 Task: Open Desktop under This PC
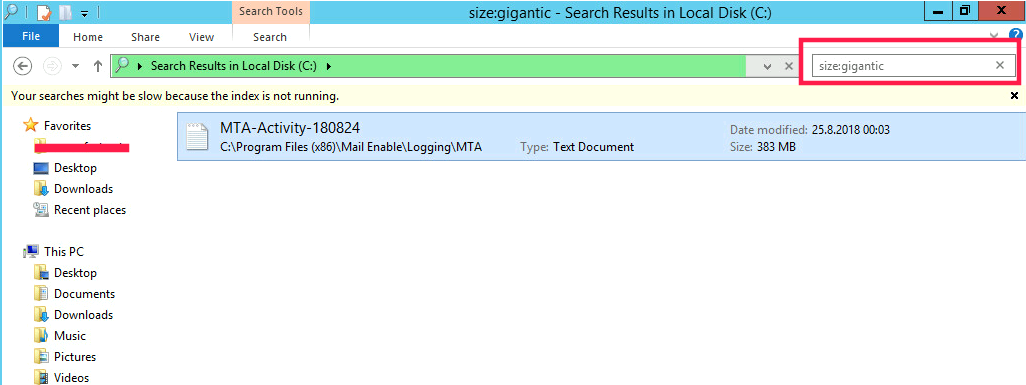75,272
